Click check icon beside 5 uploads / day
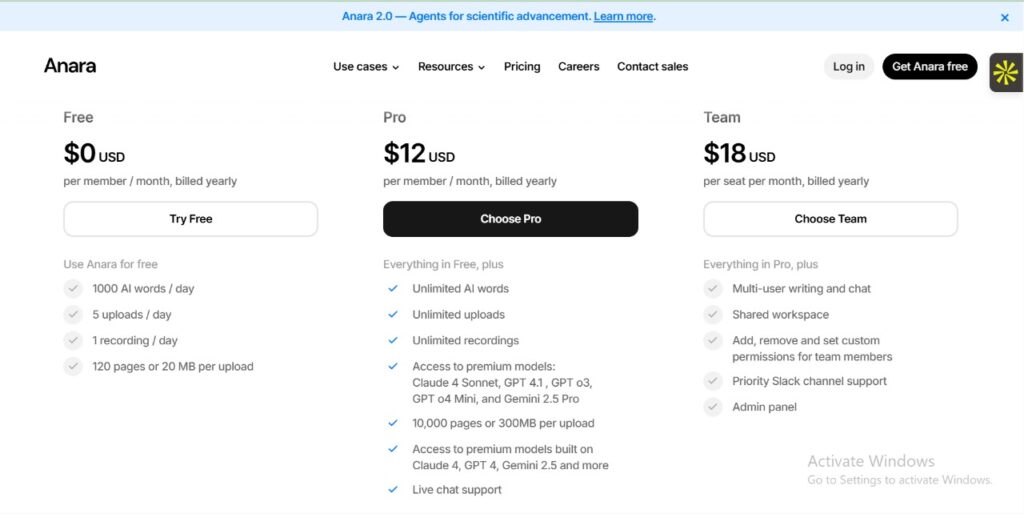The image size is (1024, 514). tap(73, 314)
